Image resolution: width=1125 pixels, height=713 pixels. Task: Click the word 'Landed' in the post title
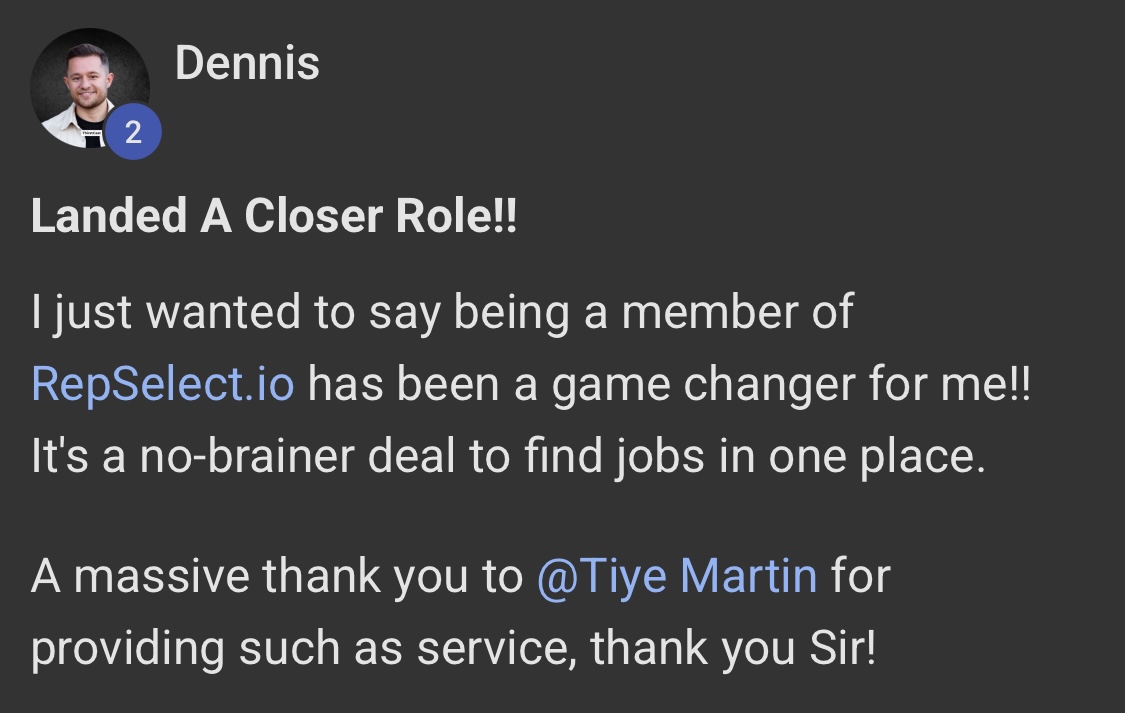pos(109,216)
